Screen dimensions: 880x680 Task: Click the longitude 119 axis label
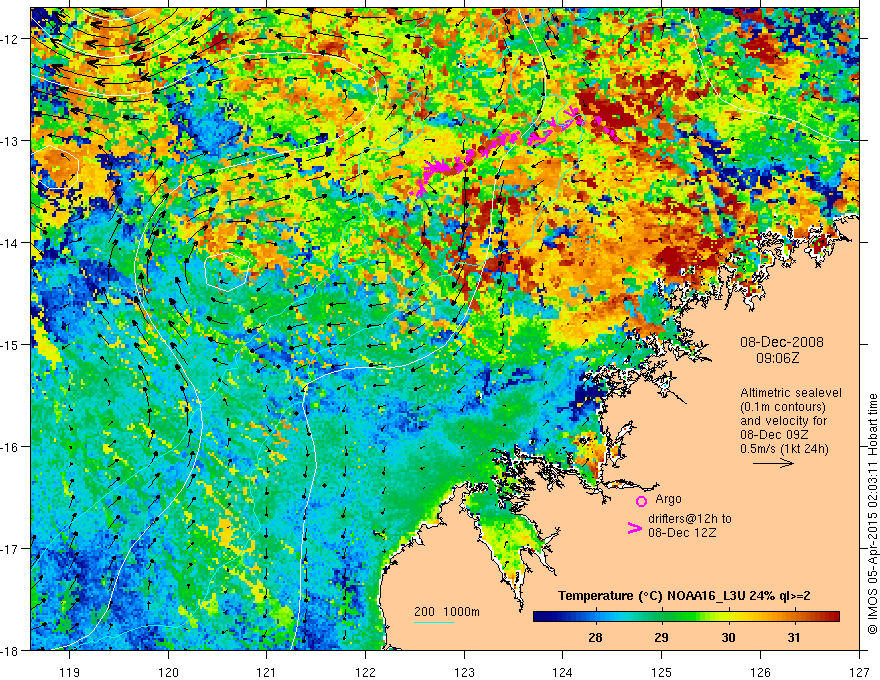pos(70,672)
